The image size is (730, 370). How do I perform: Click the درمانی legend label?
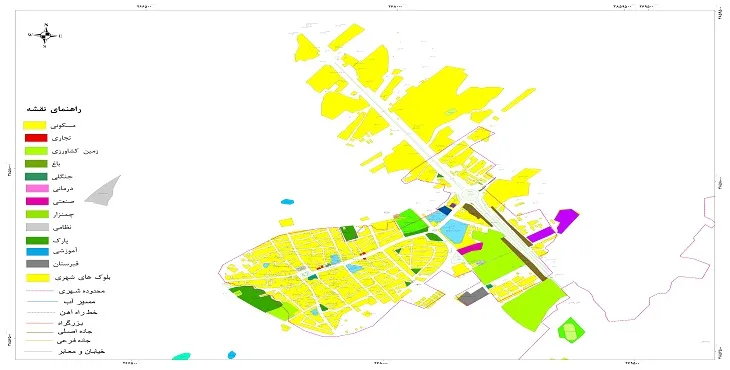click(63, 188)
